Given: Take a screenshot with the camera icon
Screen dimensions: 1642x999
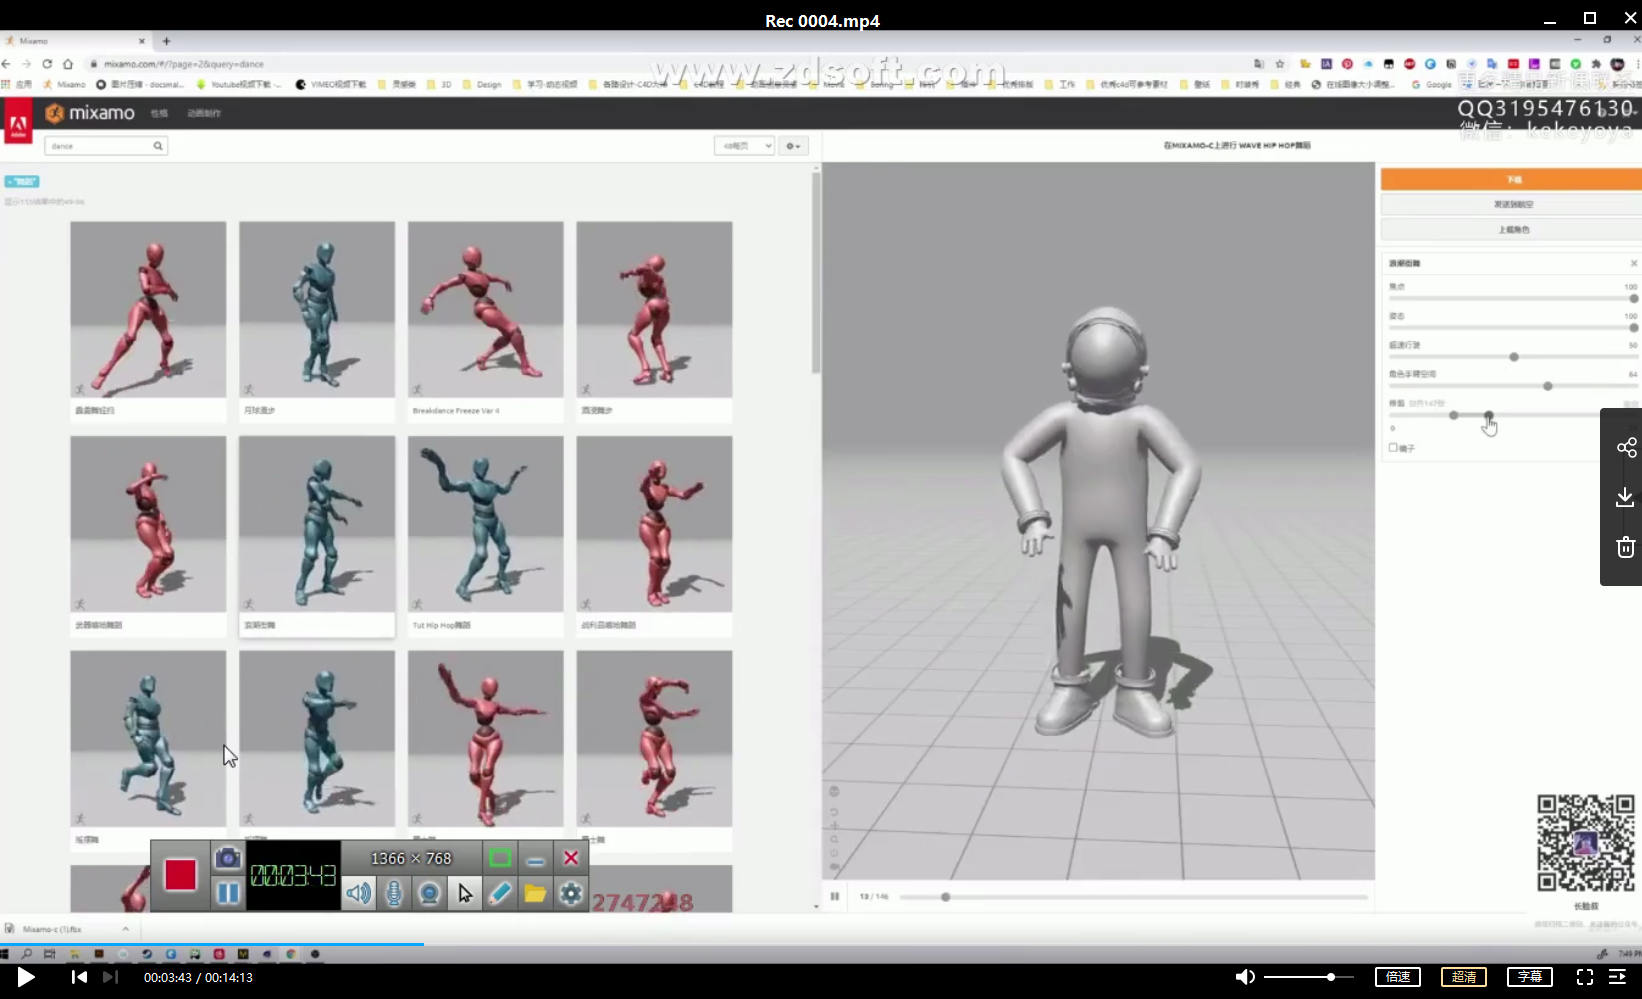Looking at the screenshot, I should 228,858.
